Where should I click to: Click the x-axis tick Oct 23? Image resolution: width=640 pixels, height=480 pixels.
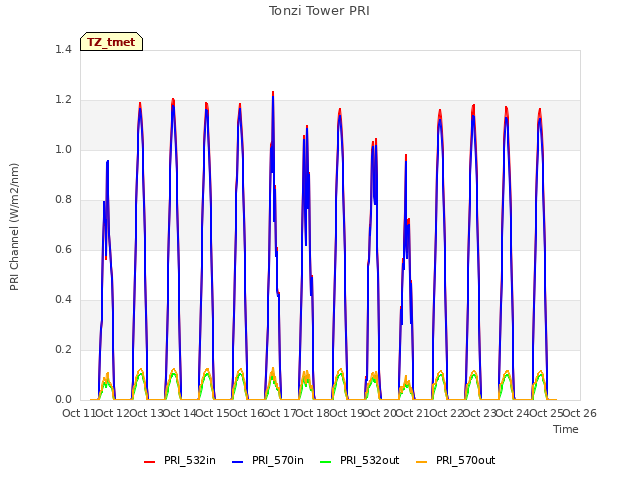click(479, 413)
